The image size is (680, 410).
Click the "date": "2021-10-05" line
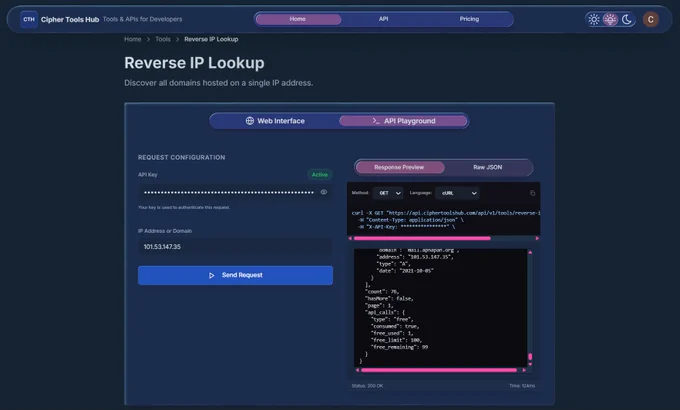405,271
